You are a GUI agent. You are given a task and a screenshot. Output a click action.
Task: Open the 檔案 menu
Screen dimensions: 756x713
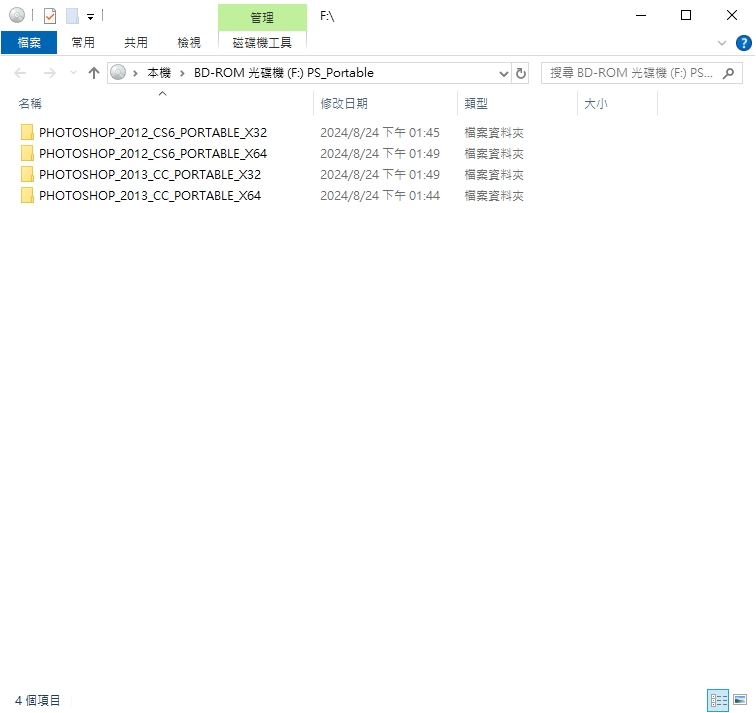pos(29,43)
